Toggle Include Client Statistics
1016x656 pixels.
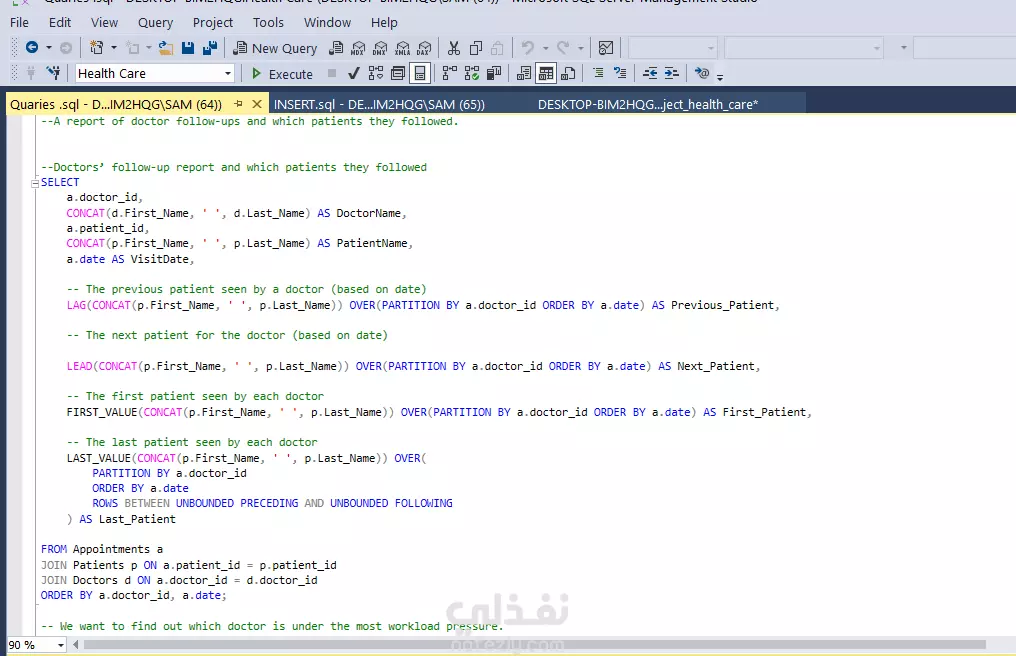[x=494, y=73]
